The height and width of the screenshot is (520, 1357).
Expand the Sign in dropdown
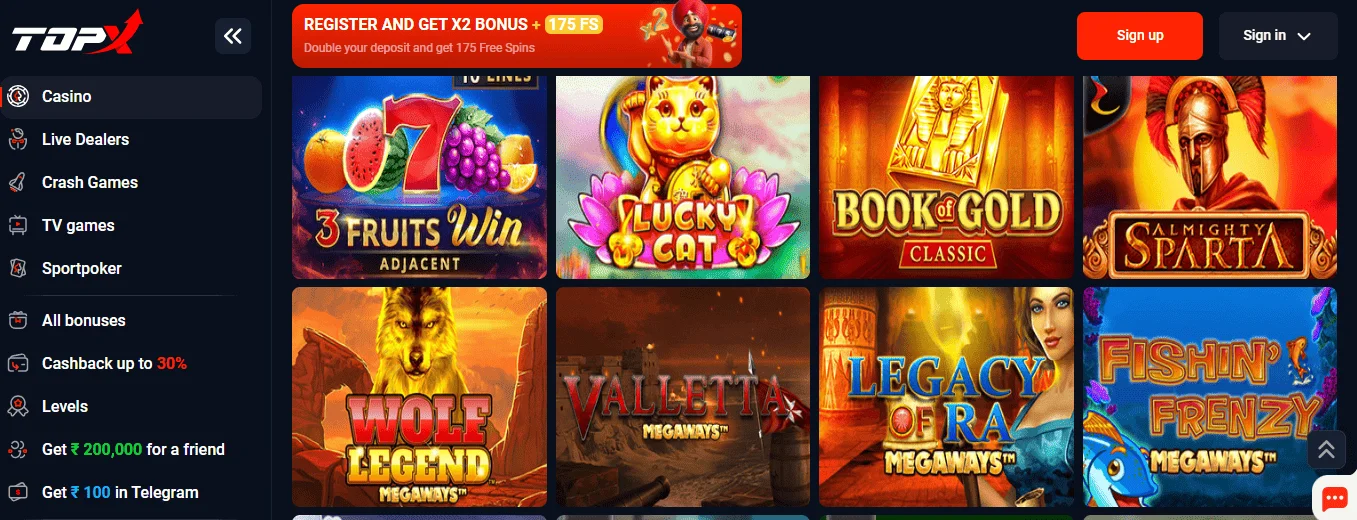point(1277,36)
